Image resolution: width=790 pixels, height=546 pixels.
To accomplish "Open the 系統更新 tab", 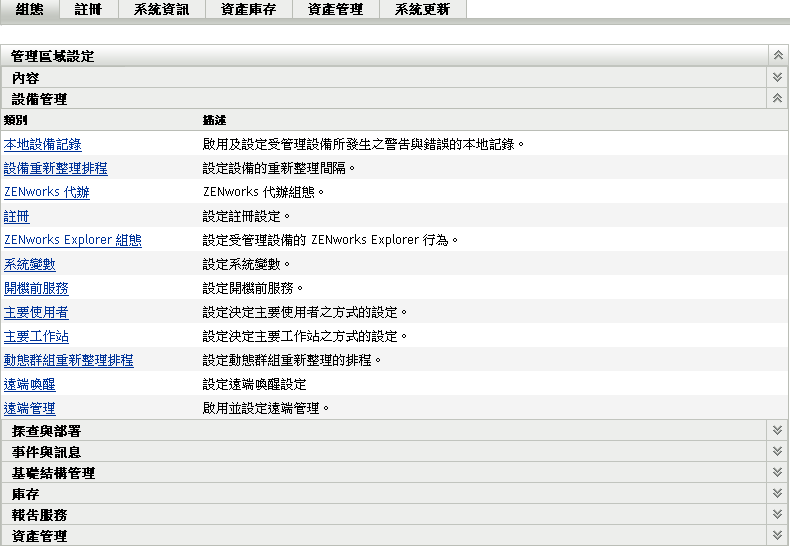I will click(x=423, y=10).
